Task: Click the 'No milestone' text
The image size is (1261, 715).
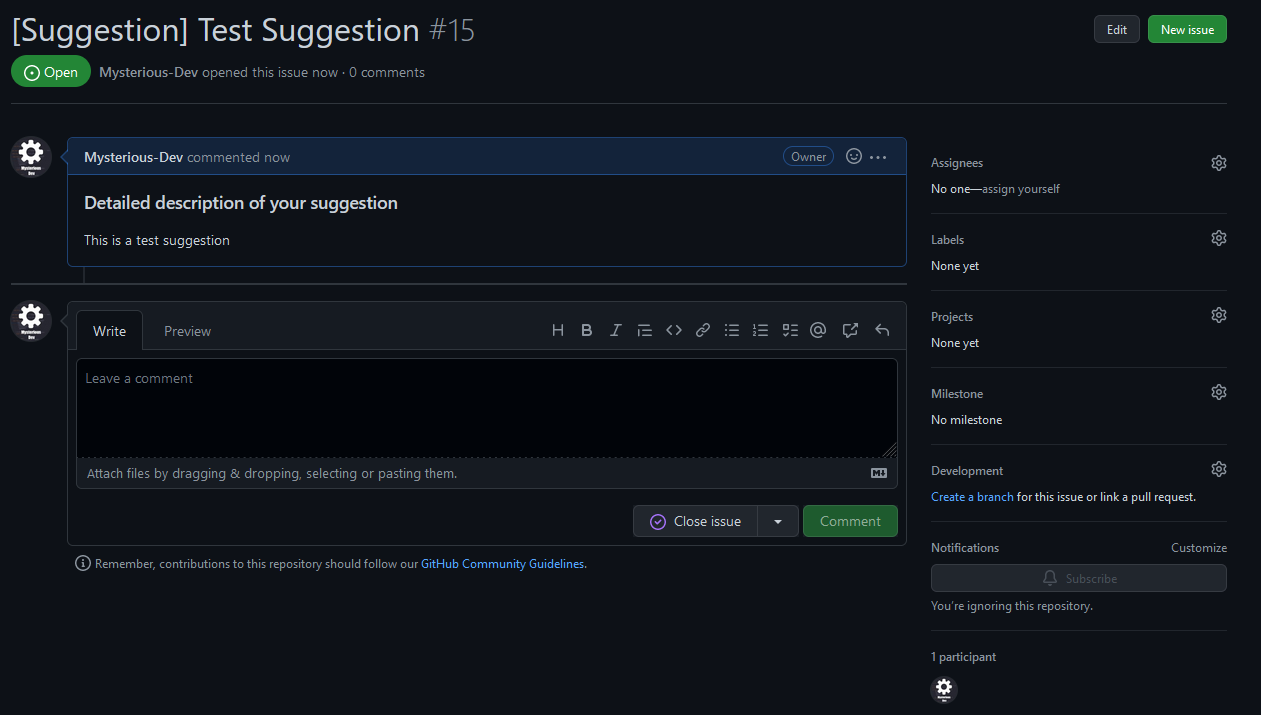Action: [966, 420]
